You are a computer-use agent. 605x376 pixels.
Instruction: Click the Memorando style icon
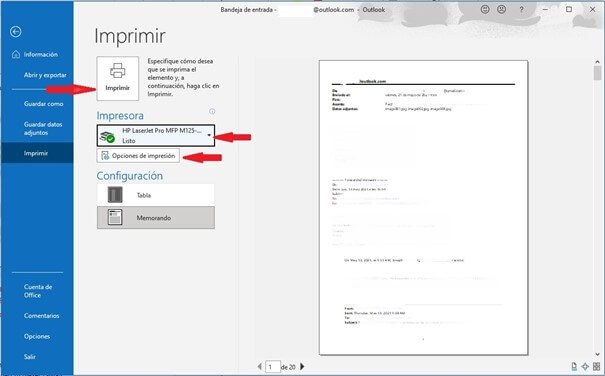coord(115,217)
